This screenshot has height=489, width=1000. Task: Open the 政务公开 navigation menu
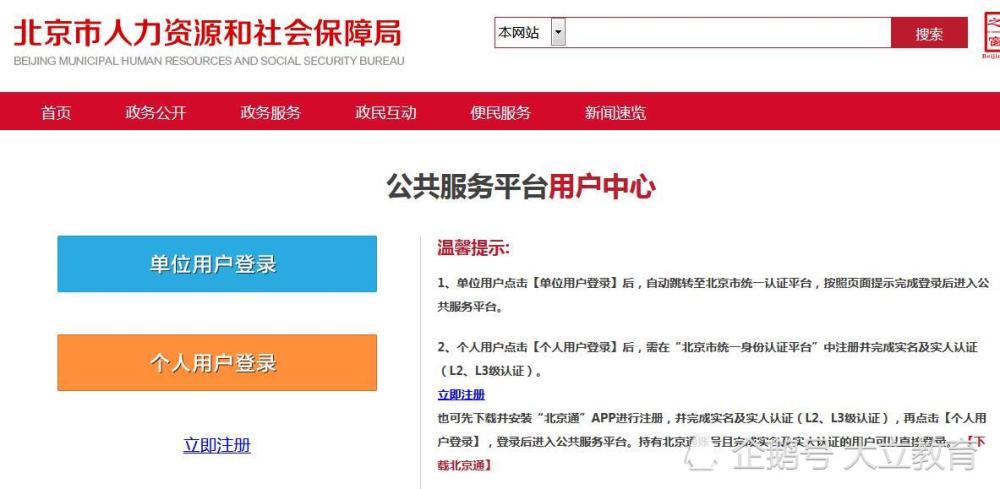tap(155, 112)
